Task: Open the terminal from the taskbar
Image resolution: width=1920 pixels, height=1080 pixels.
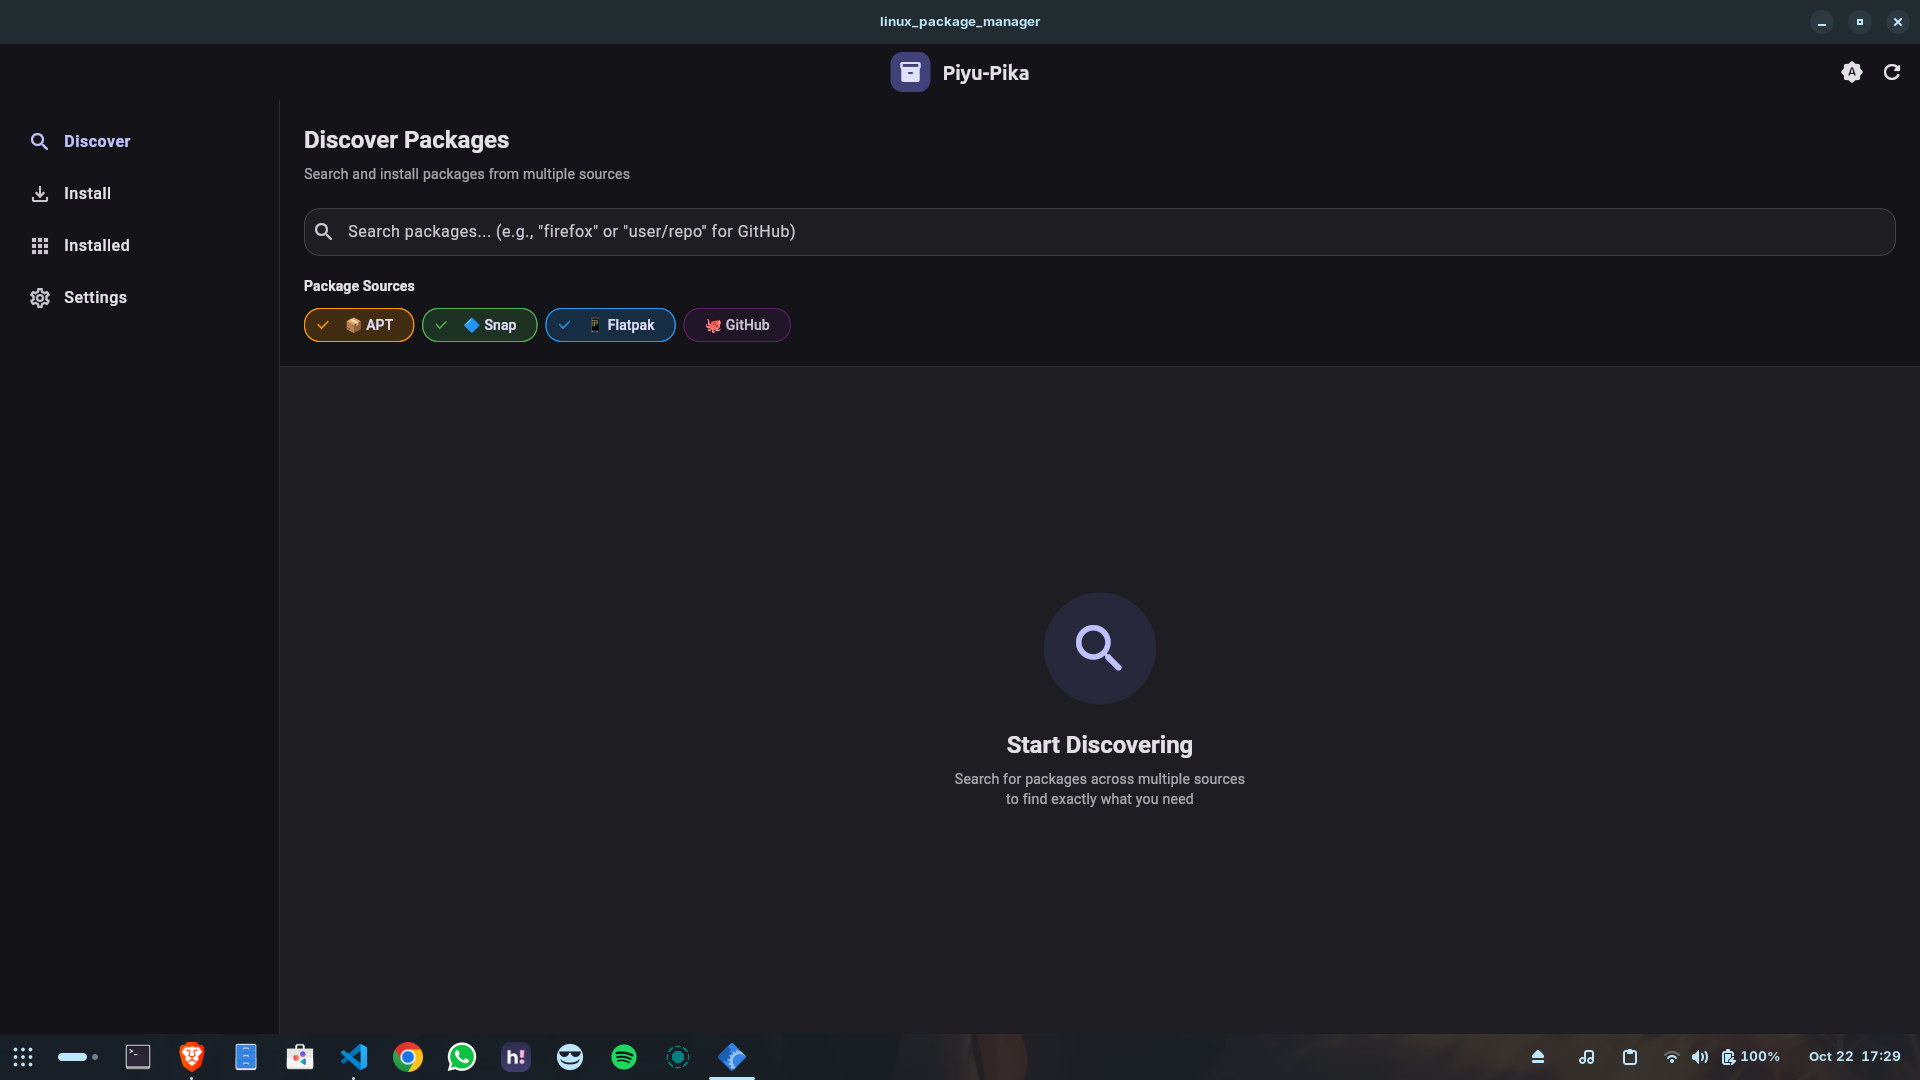Action: pyautogui.click(x=138, y=1057)
